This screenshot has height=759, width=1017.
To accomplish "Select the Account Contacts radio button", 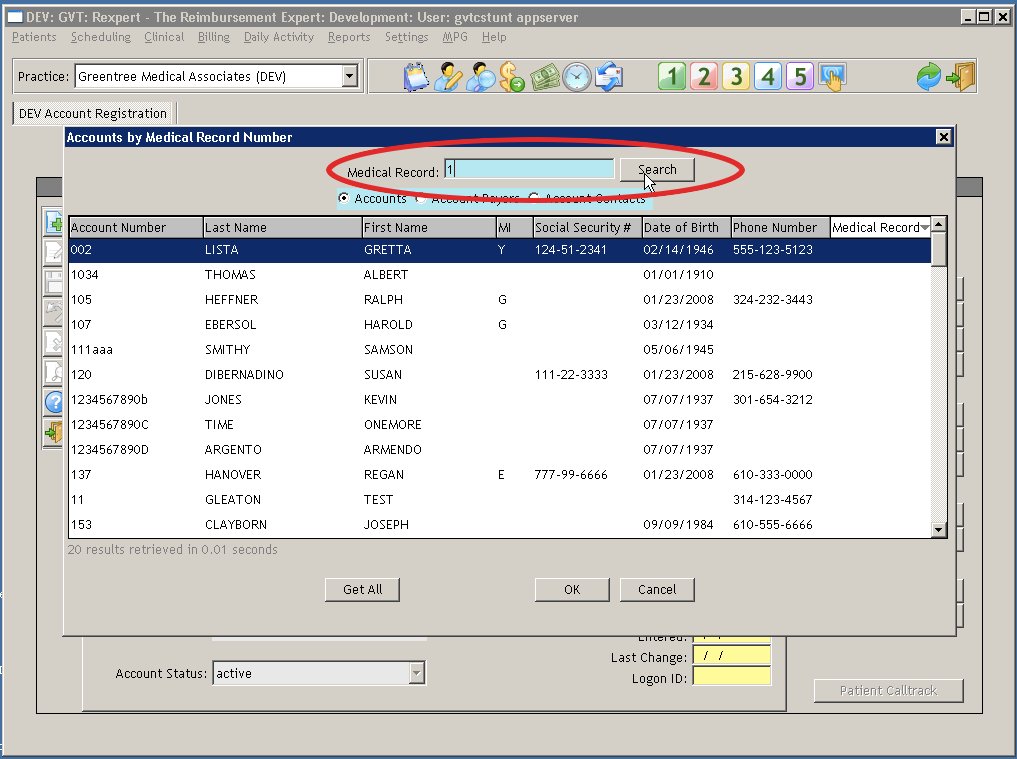I will click(x=533, y=198).
